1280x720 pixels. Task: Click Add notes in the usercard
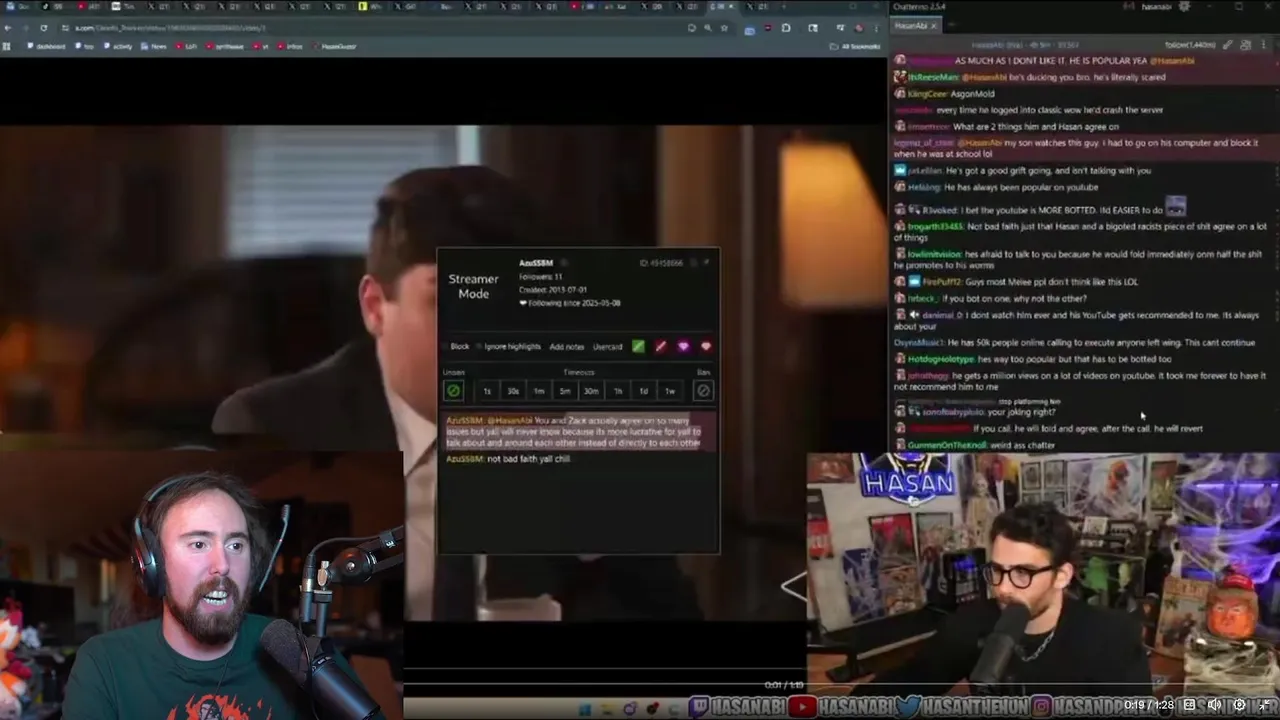(x=566, y=346)
